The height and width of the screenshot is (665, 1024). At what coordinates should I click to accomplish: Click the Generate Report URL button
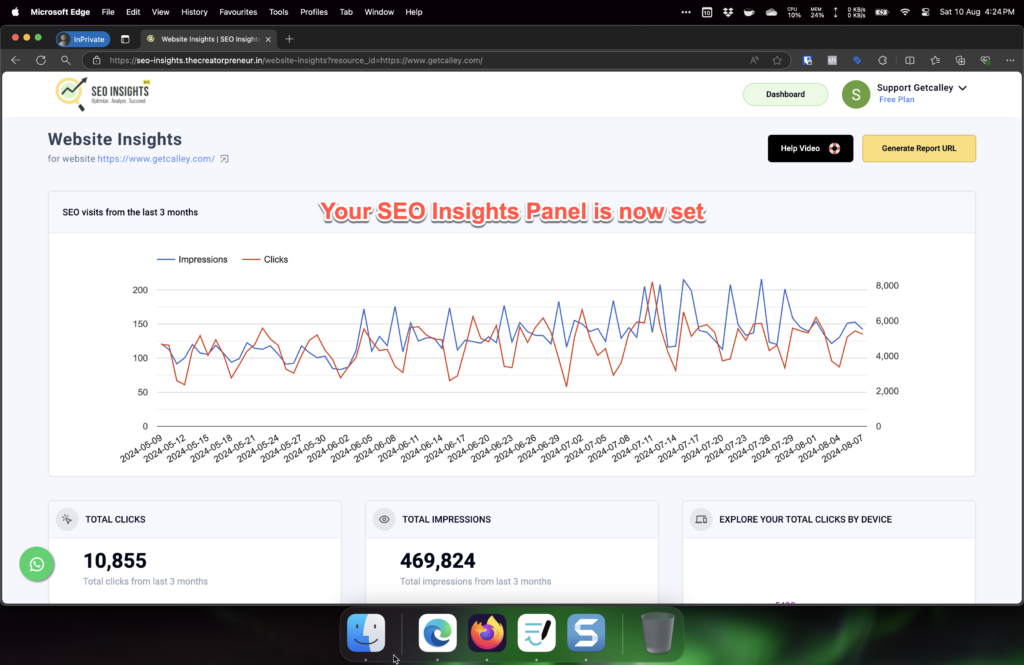pyautogui.click(x=918, y=148)
